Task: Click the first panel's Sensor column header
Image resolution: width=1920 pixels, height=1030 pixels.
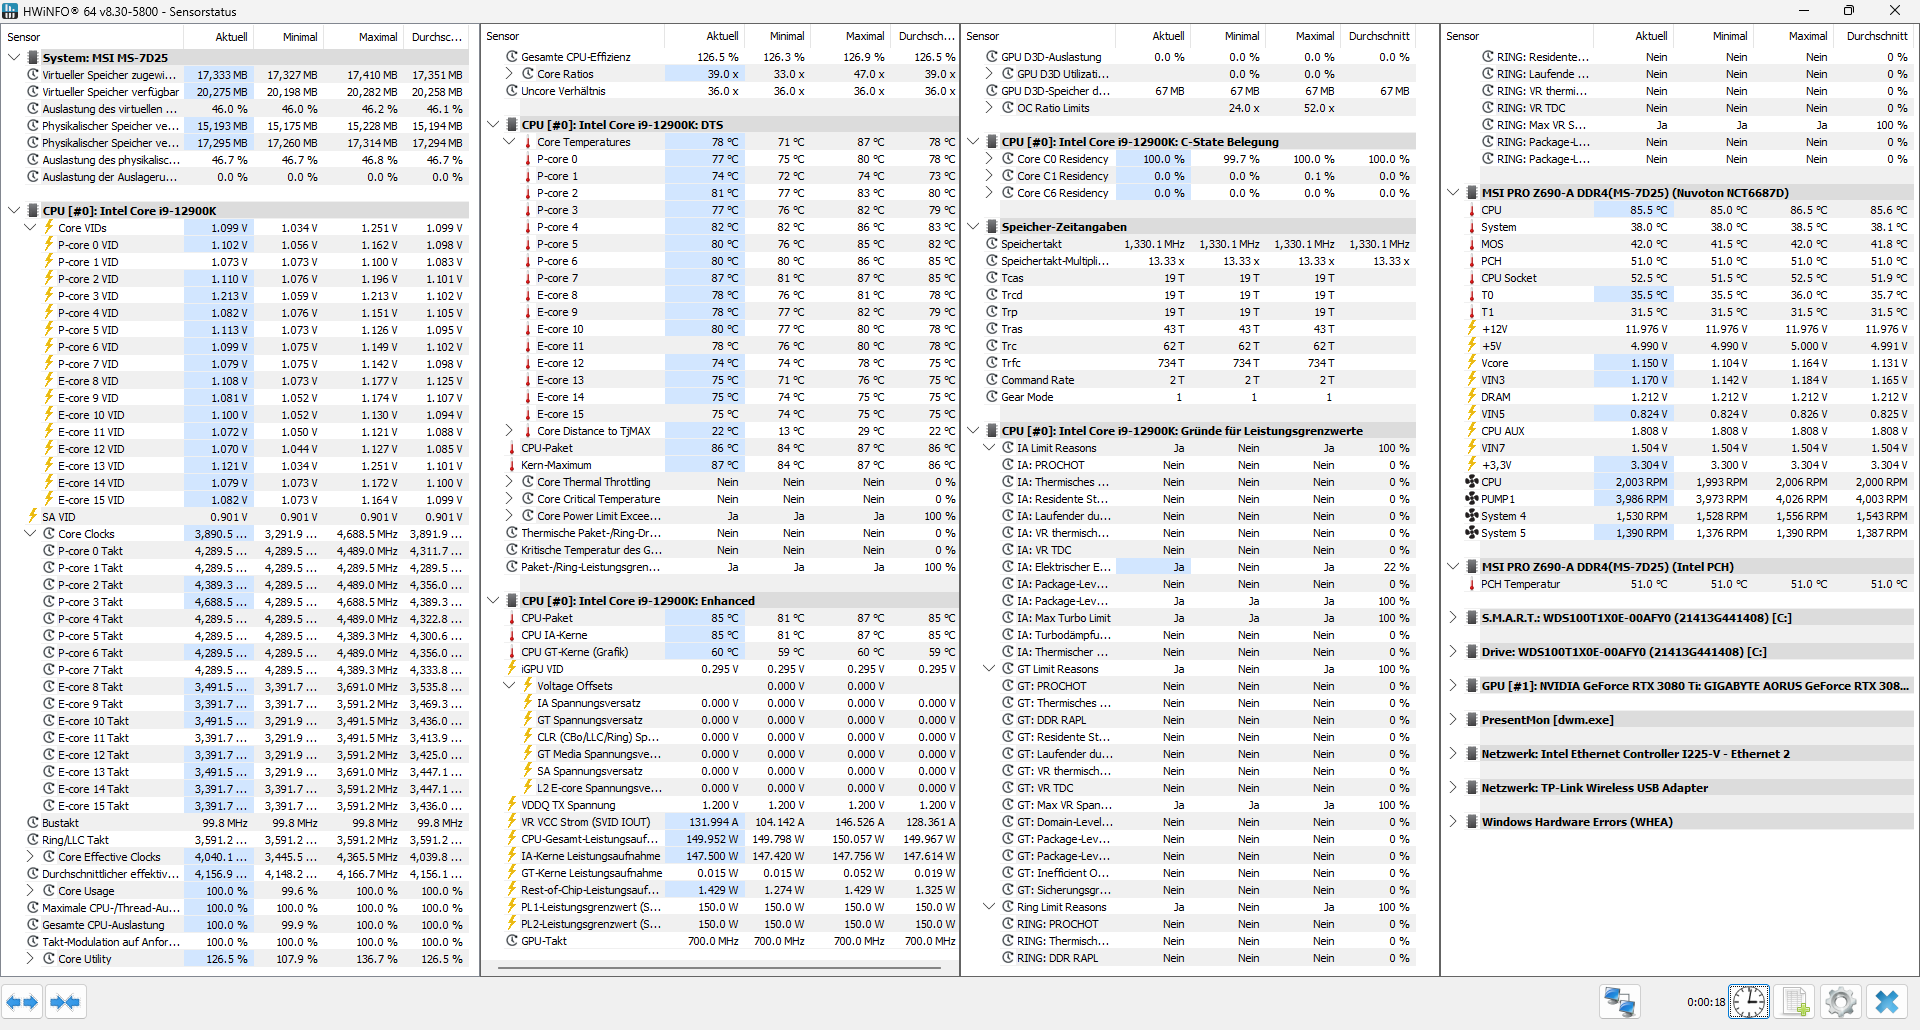Action: coord(92,37)
